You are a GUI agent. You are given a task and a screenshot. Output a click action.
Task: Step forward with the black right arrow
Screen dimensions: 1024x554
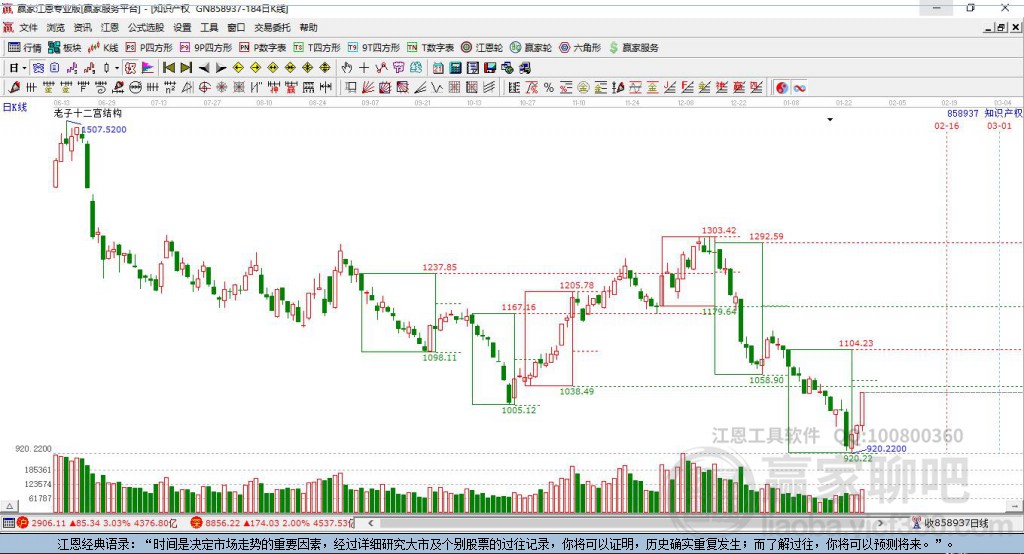click(x=221, y=68)
